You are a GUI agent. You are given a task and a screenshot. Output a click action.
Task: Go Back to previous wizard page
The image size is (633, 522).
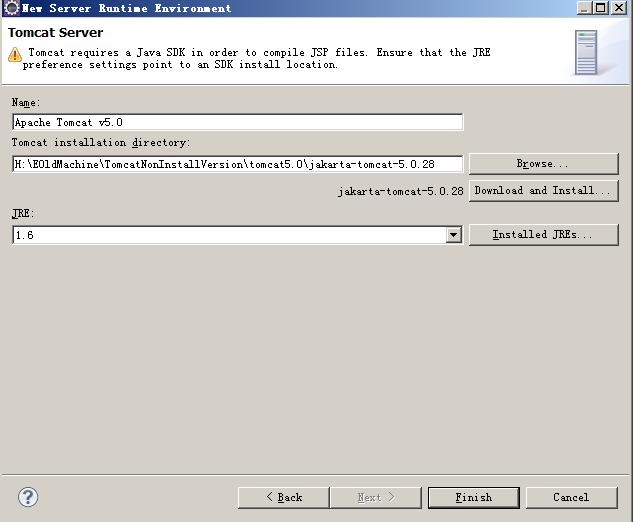(283, 497)
